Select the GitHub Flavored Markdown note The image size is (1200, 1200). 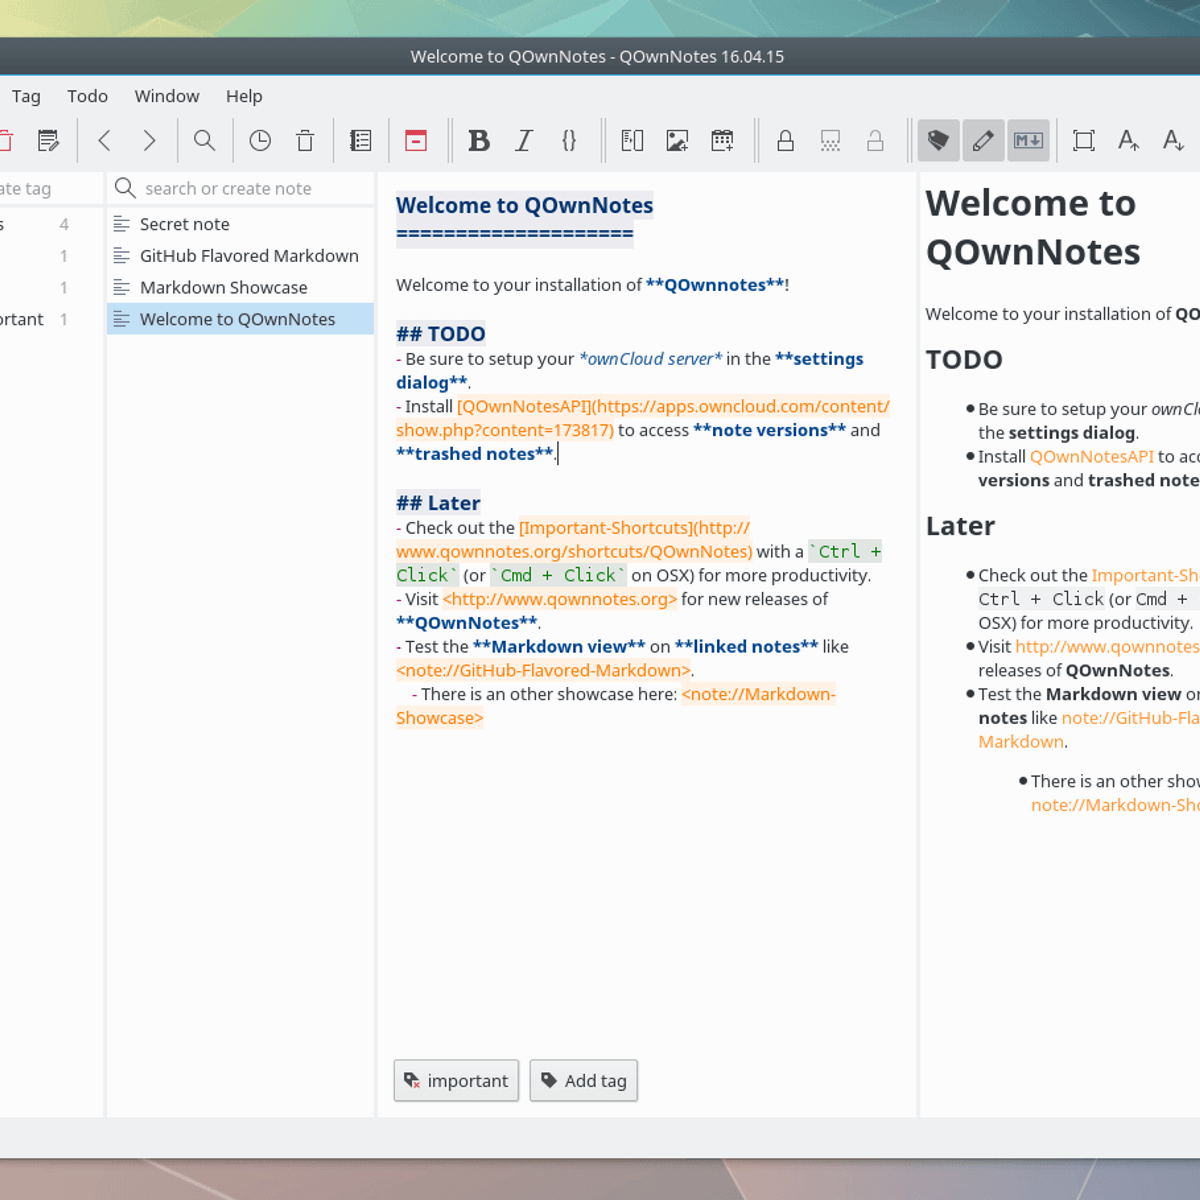tap(240, 256)
